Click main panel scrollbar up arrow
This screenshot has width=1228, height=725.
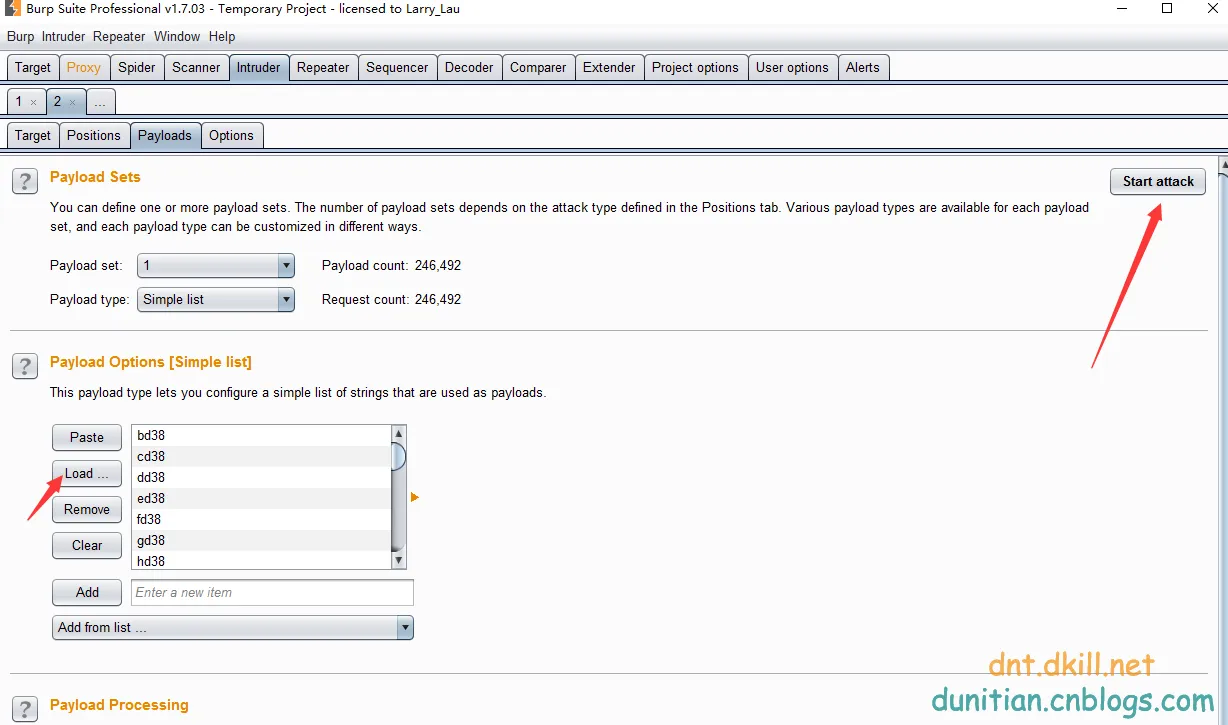tap(1222, 164)
